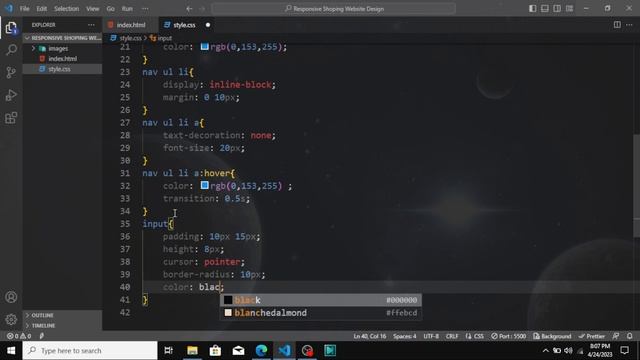Viewport: 640px width, 360px height.
Task: Open Microsoft Edge from taskbar
Action: [x=261, y=350]
